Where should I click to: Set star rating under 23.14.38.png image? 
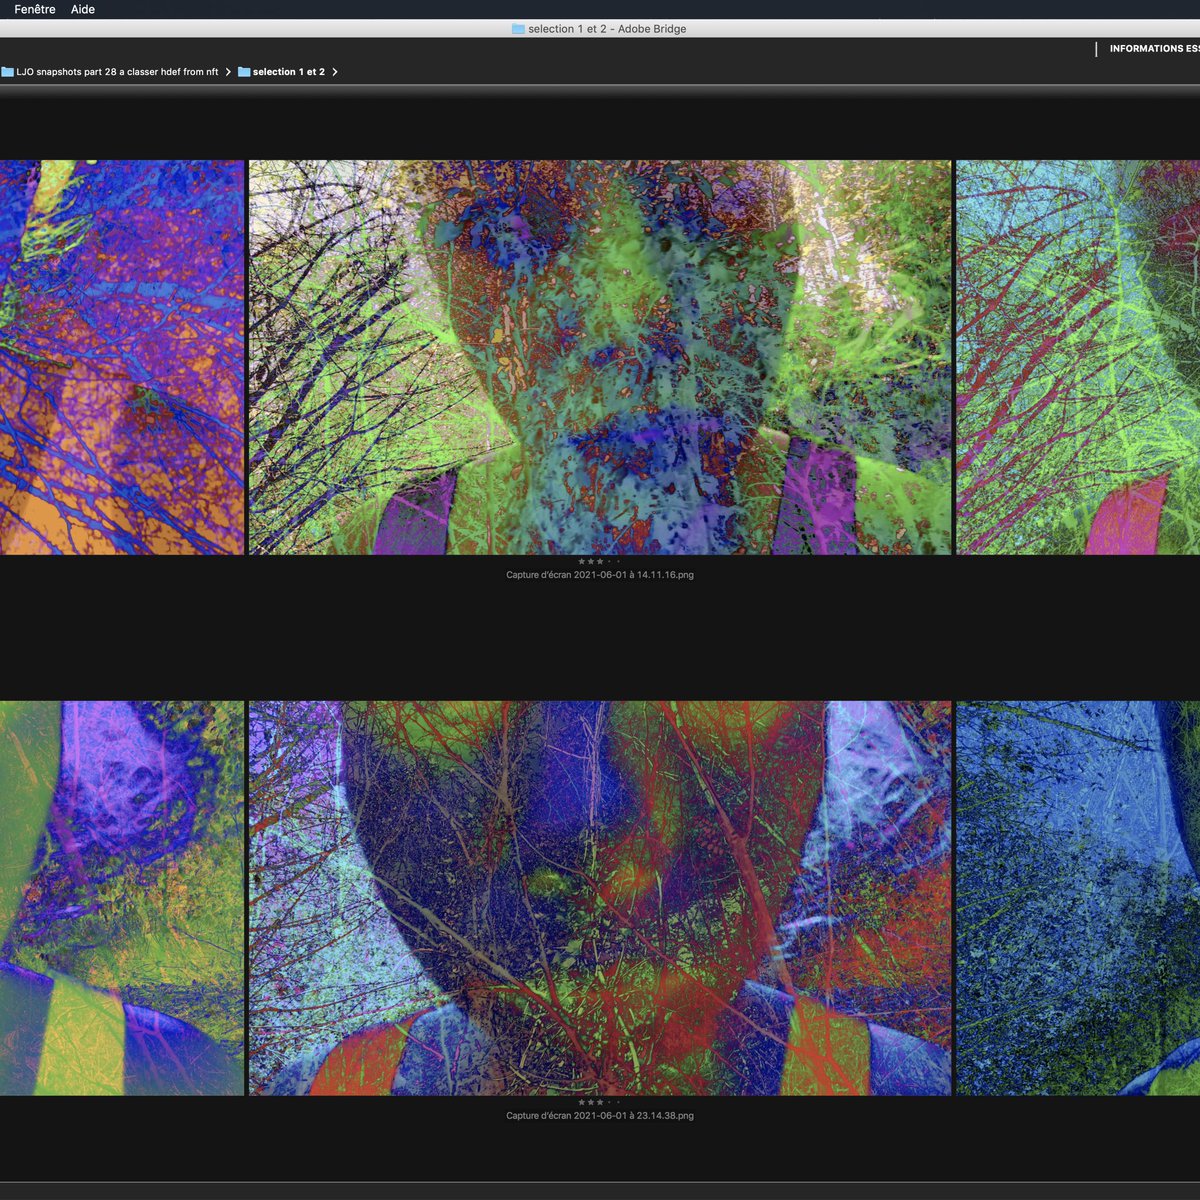600,1103
